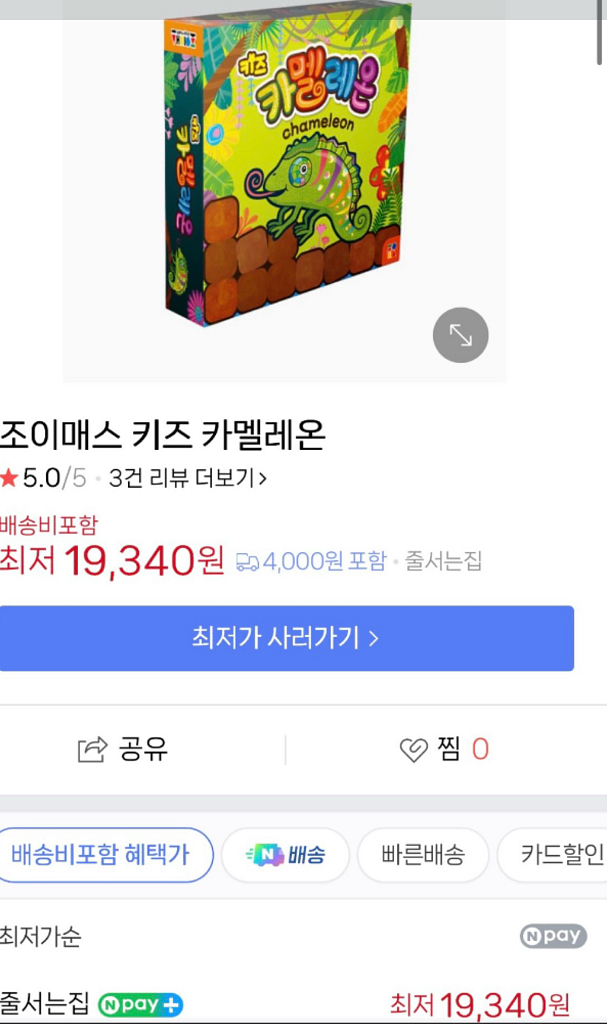Toggle the 카드할인 filter chip
This screenshot has width=607, height=1024.
click(555, 855)
